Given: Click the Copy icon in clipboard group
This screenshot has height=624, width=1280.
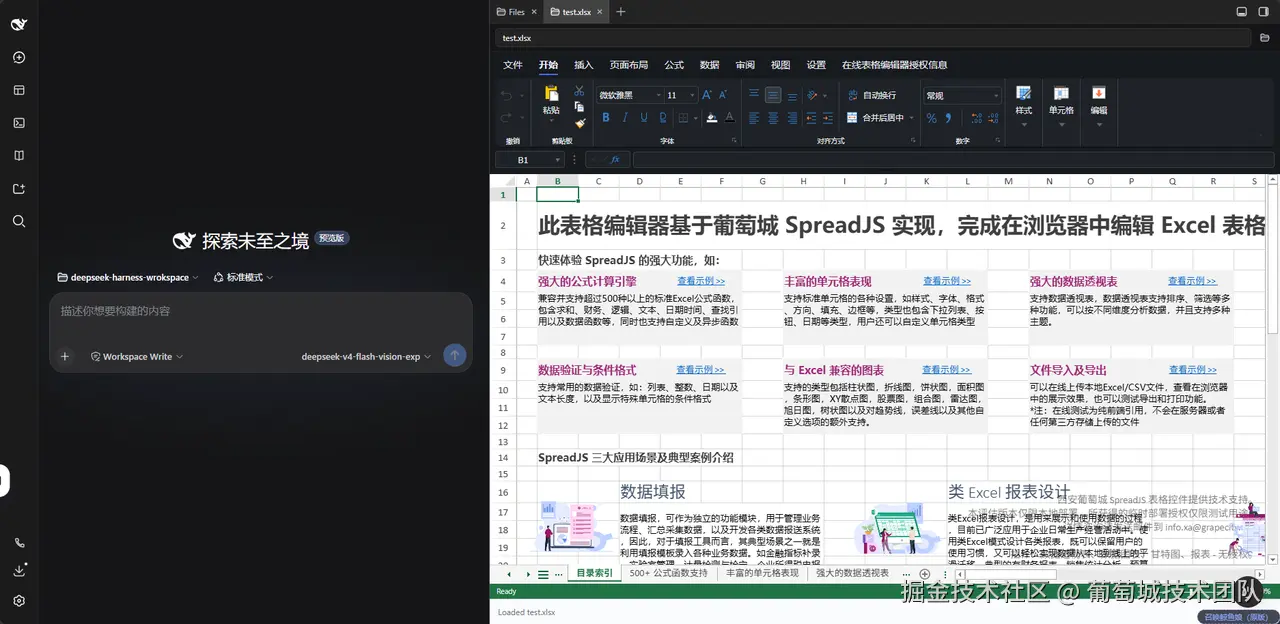Looking at the screenshot, I should pyautogui.click(x=579, y=107).
